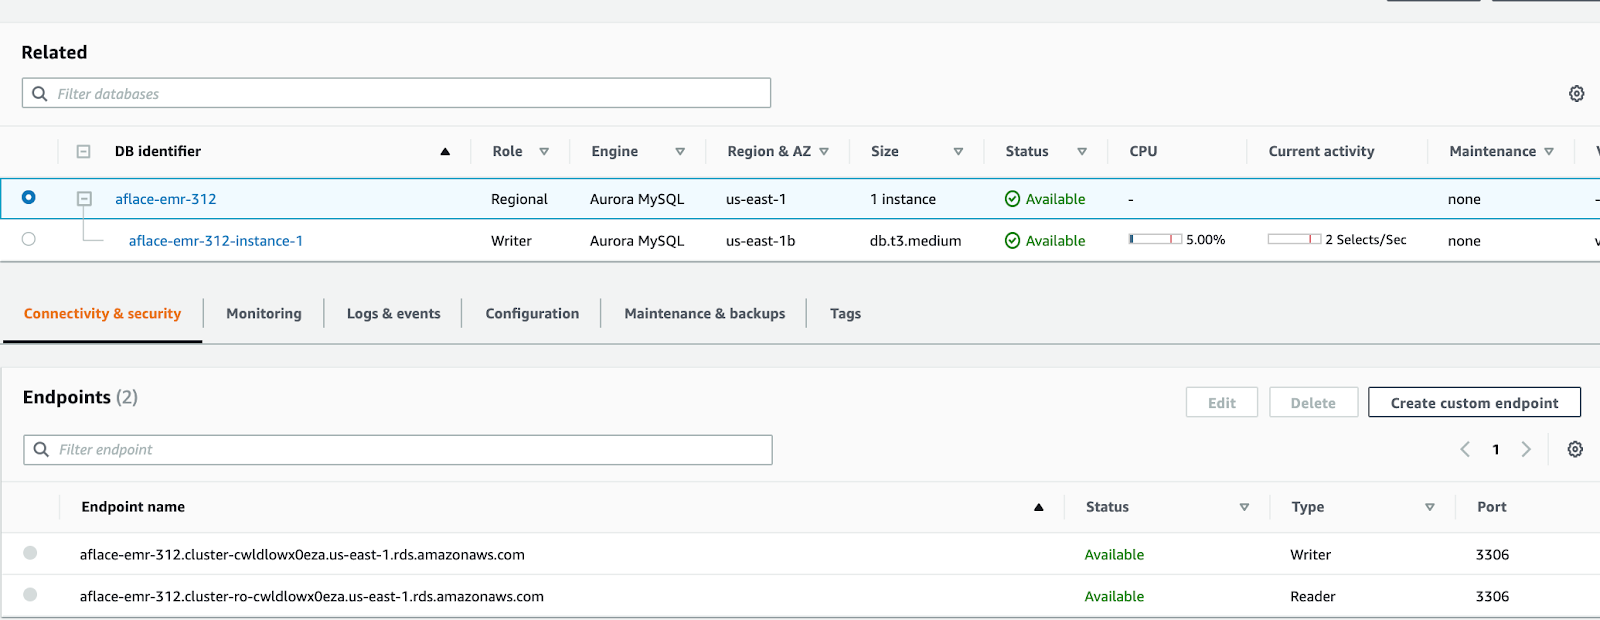
Task: Sort by DB identifier ascending arrow
Action: coord(445,152)
